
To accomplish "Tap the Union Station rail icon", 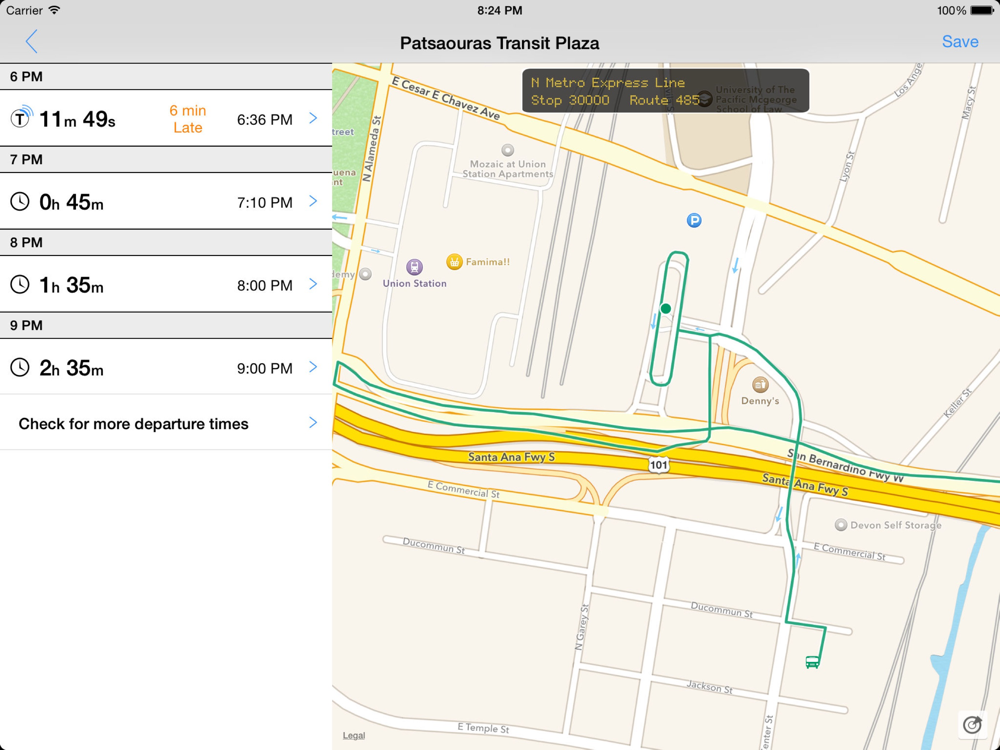I will point(415,267).
